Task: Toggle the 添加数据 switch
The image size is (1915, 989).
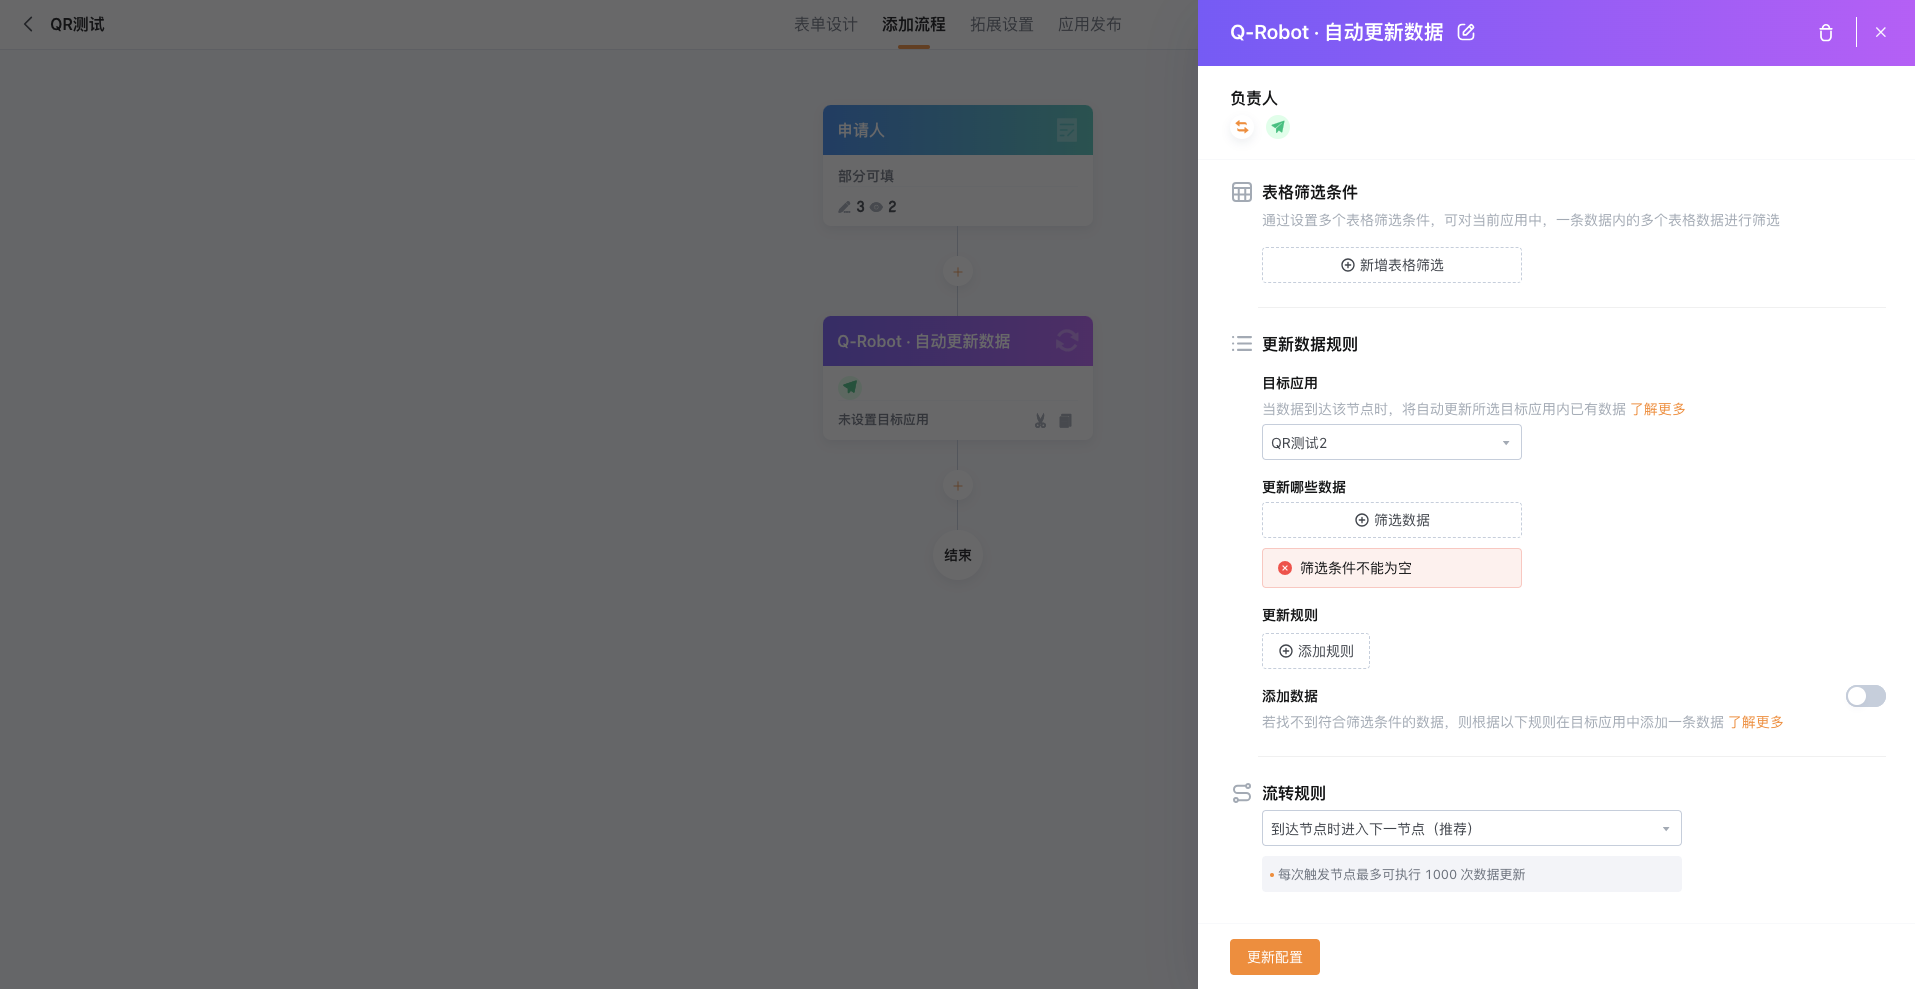Action: [x=1865, y=696]
